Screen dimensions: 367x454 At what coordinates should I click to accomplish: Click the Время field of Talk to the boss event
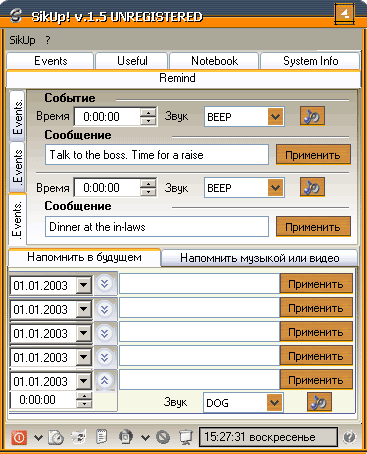tap(107, 117)
